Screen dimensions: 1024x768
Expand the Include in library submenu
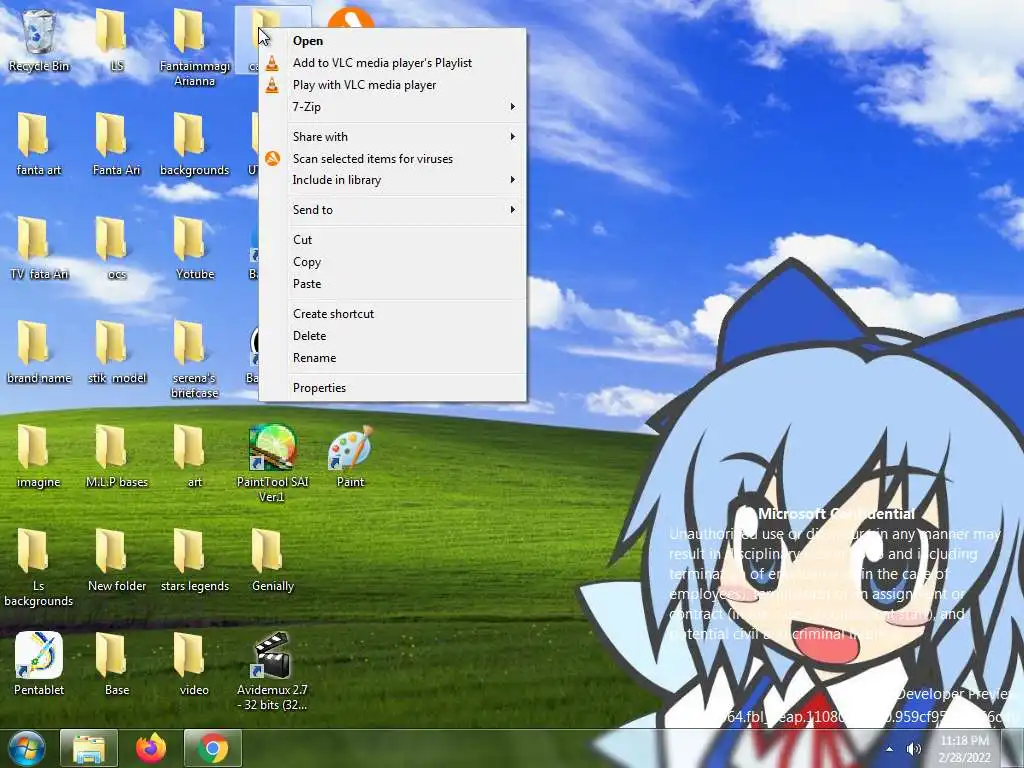tap(392, 180)
